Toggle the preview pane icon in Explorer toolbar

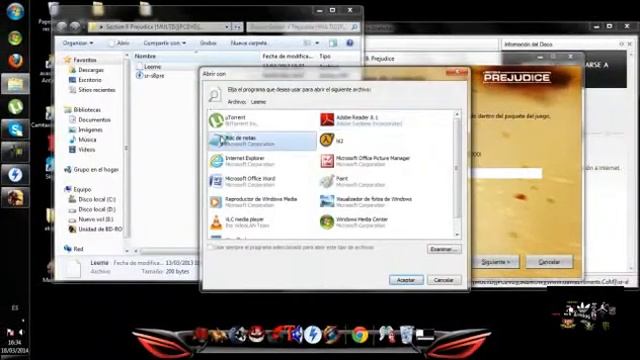coord(333,43)
